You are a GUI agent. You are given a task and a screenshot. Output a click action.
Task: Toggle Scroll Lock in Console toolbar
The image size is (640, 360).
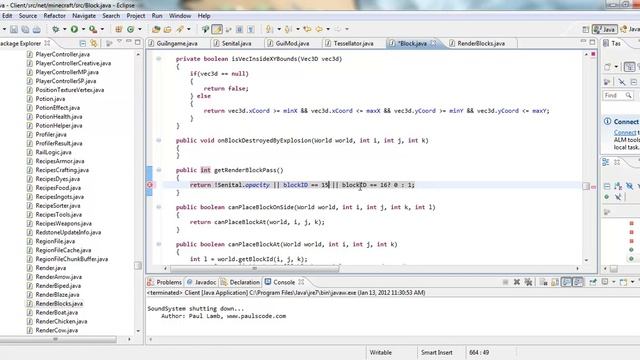pyautogui.click(x=555, y=282)
